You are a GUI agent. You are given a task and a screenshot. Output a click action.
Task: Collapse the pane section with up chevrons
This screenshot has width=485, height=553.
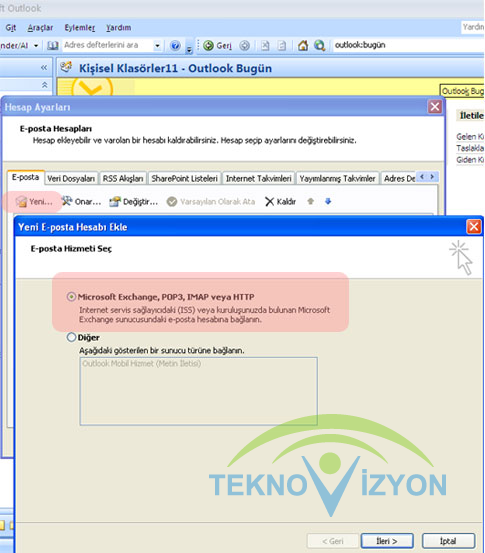coord(44,85)
